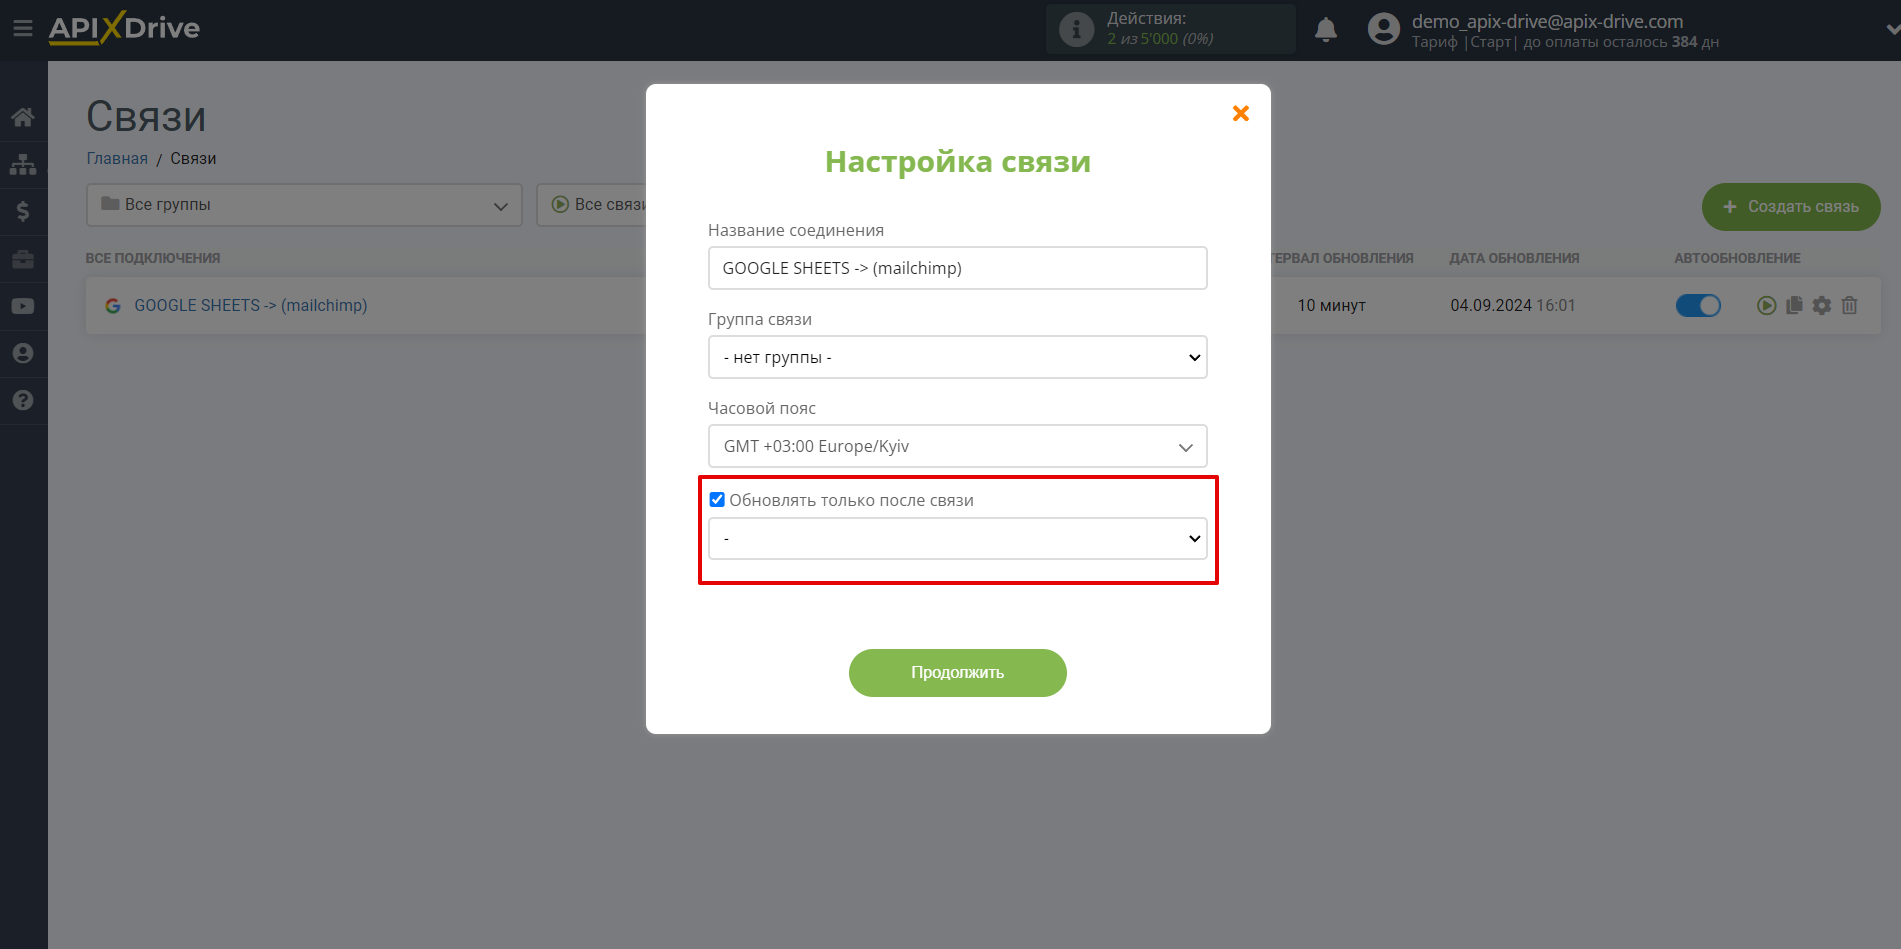This screenshot has width=1901, height=949.
Task: Open the user profile sidebar icon
Action: pos(23,353)
